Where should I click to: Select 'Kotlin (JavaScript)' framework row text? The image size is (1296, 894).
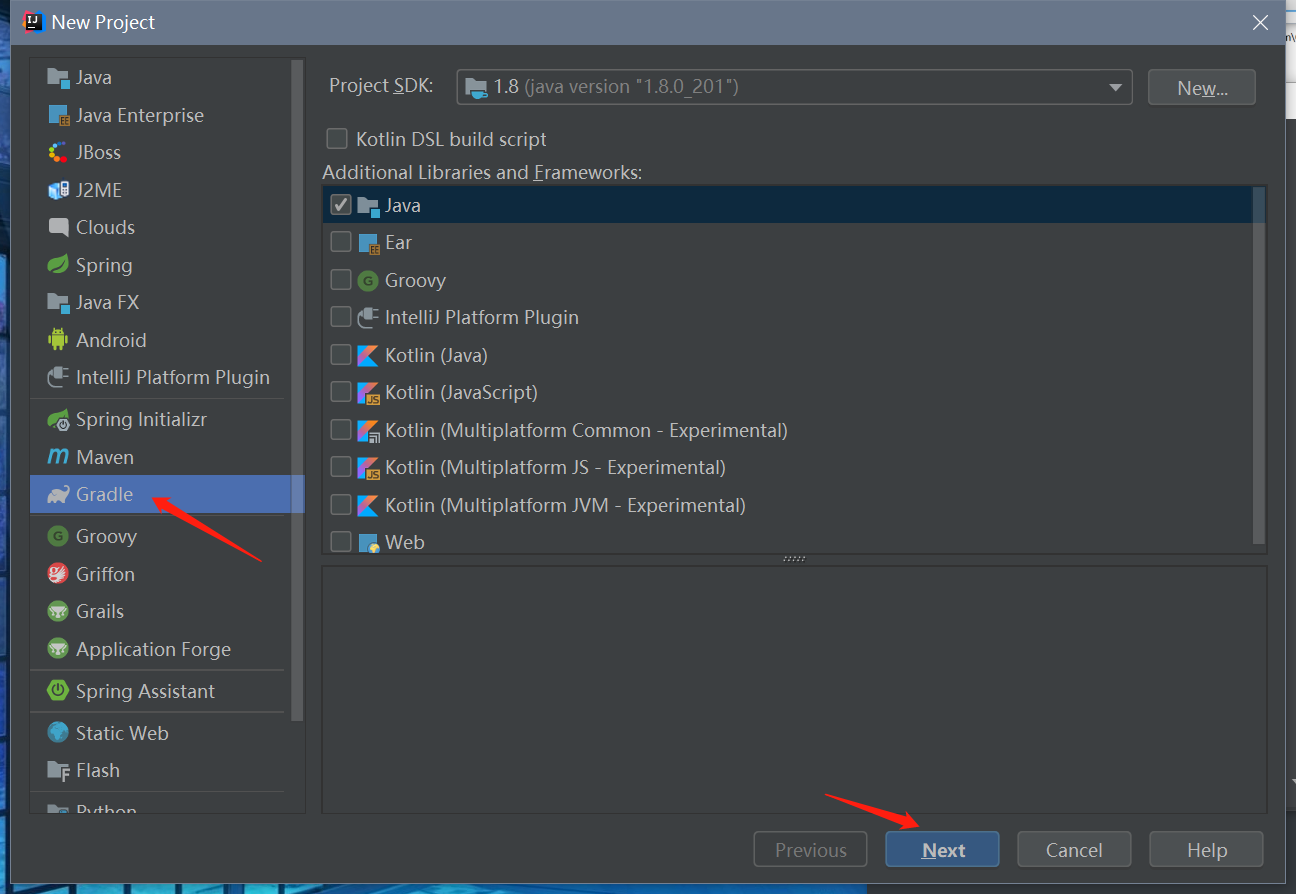click(461, 393)
